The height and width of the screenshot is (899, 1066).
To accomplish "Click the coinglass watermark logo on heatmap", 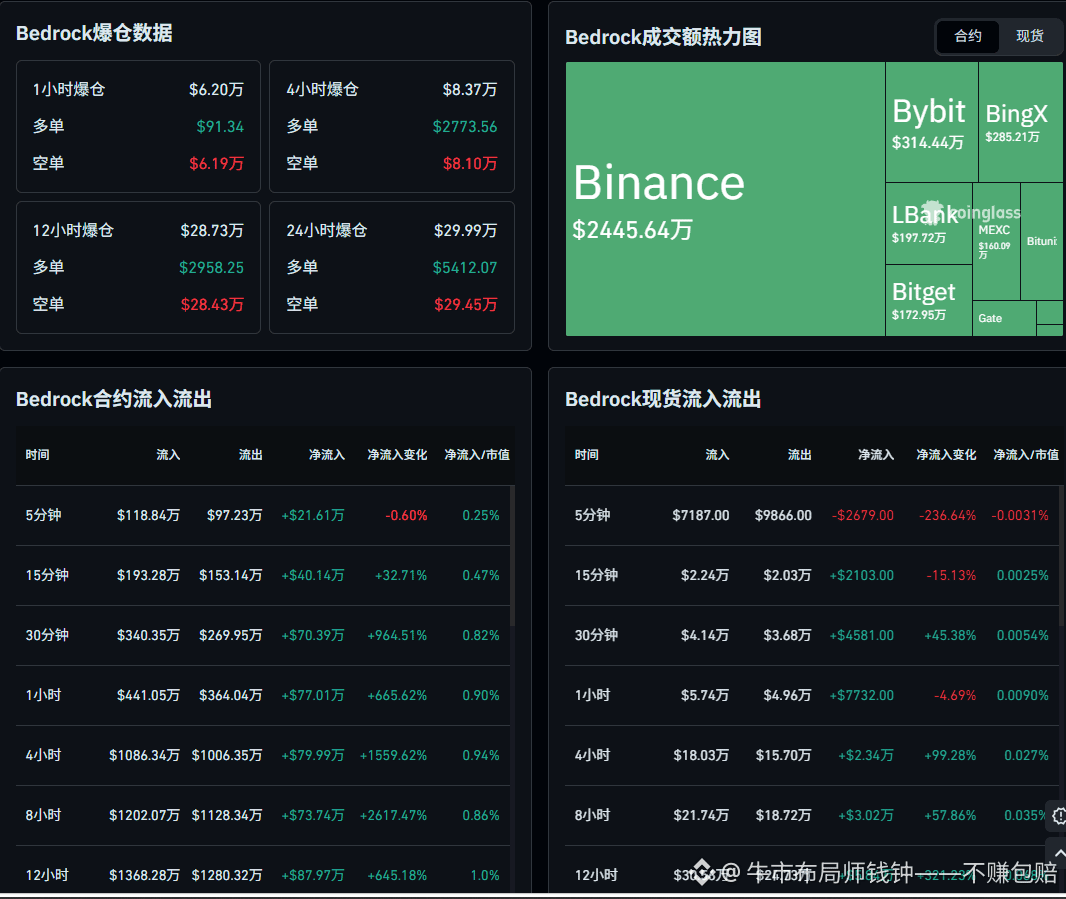I will [972, 213].
